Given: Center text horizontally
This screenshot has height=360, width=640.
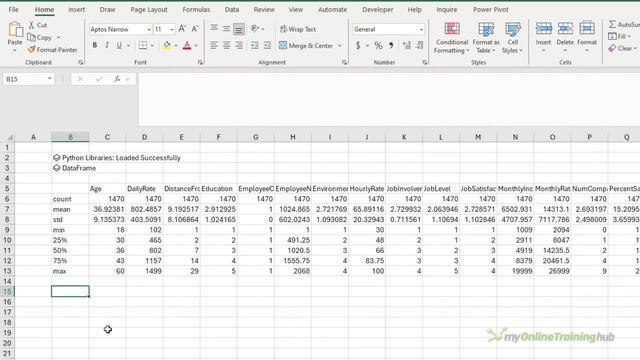Looking at the screenshot, I should pyautogui.click(x=227, y=45).
